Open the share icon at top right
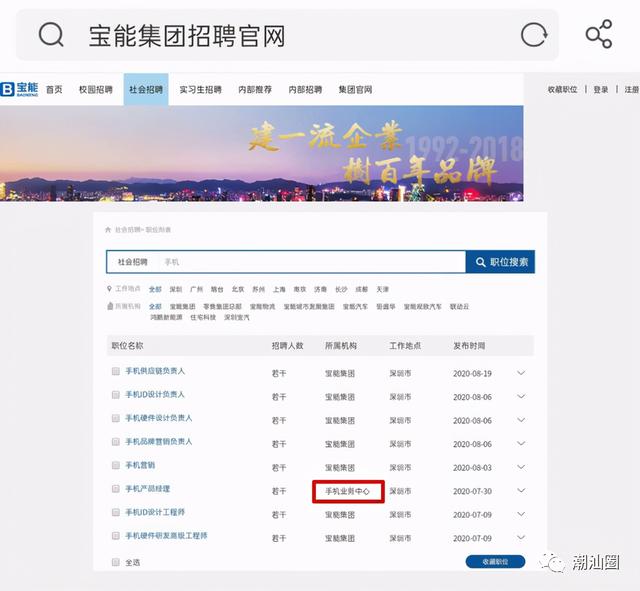This screenshot has height=591, width=640. click(599, 35)
